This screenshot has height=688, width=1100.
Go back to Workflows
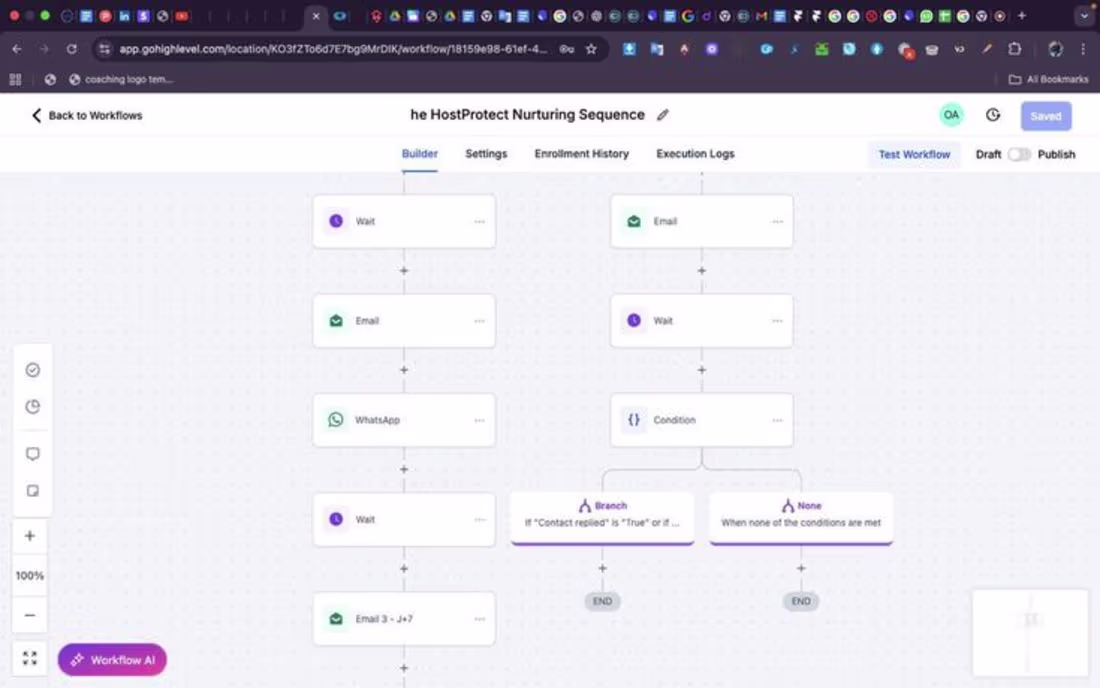point(86,115)
